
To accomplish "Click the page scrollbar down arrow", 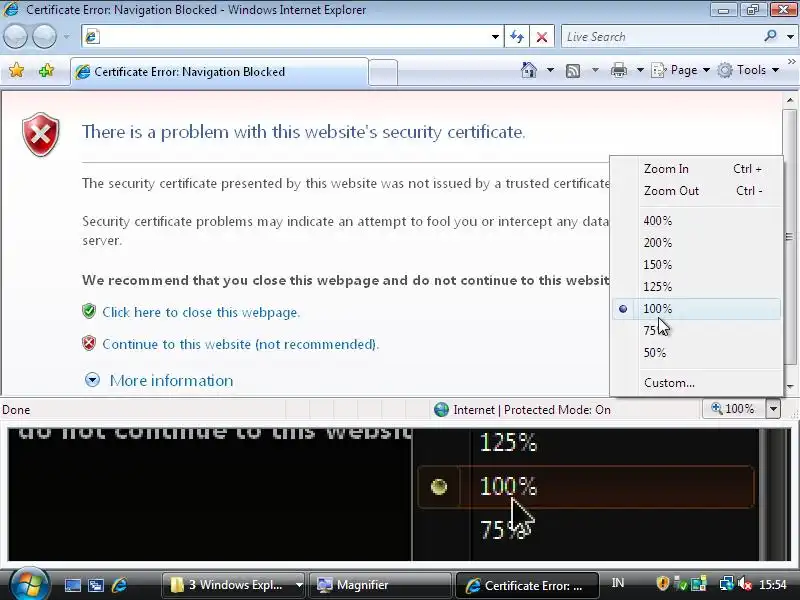I will click(x=790, y=387).
